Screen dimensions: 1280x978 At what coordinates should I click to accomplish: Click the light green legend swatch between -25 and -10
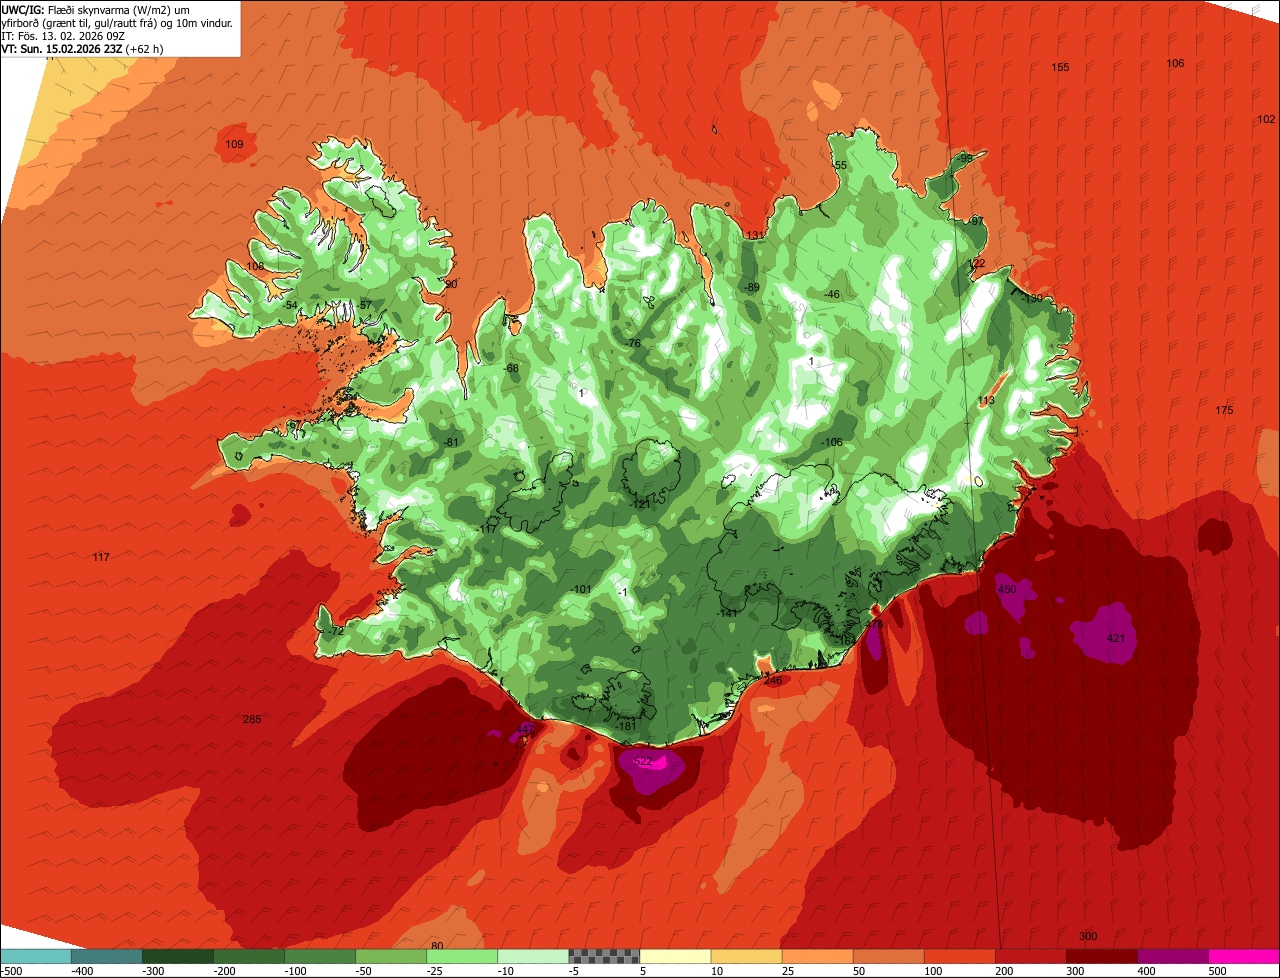click(462, 956)
